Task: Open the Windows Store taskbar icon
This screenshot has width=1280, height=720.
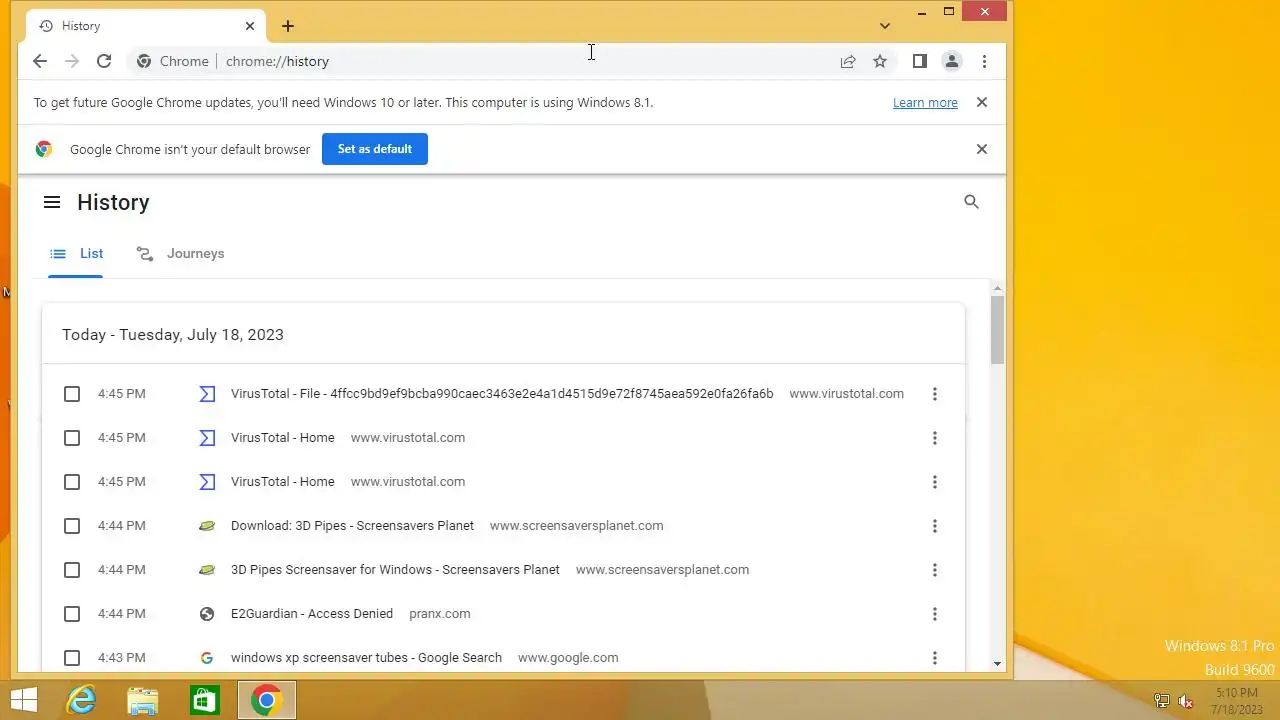Action: click(x=205, y=700)
